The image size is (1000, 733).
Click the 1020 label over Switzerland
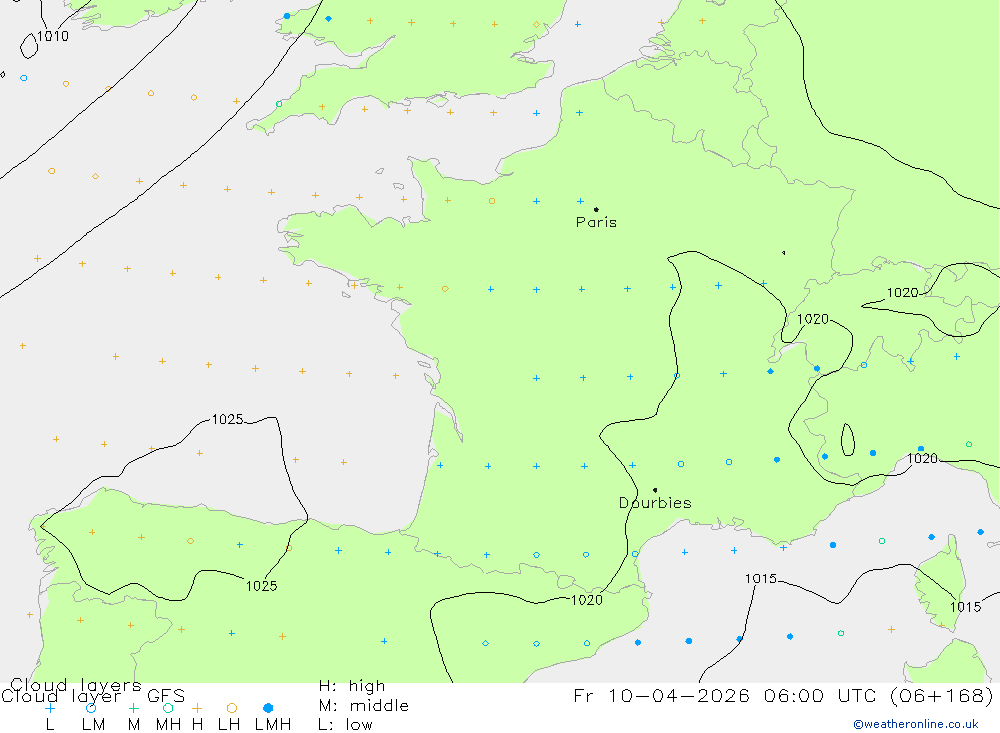pos(812,319)
